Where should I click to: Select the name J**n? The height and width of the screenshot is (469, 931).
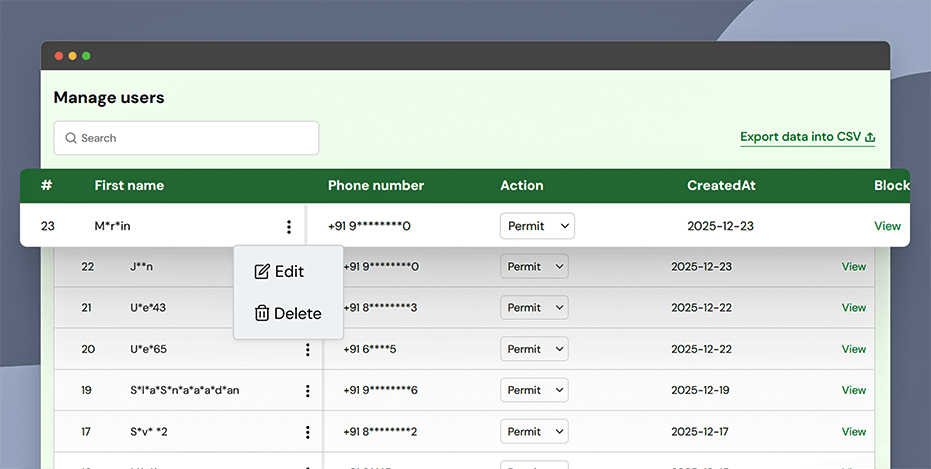pos(141,267)
